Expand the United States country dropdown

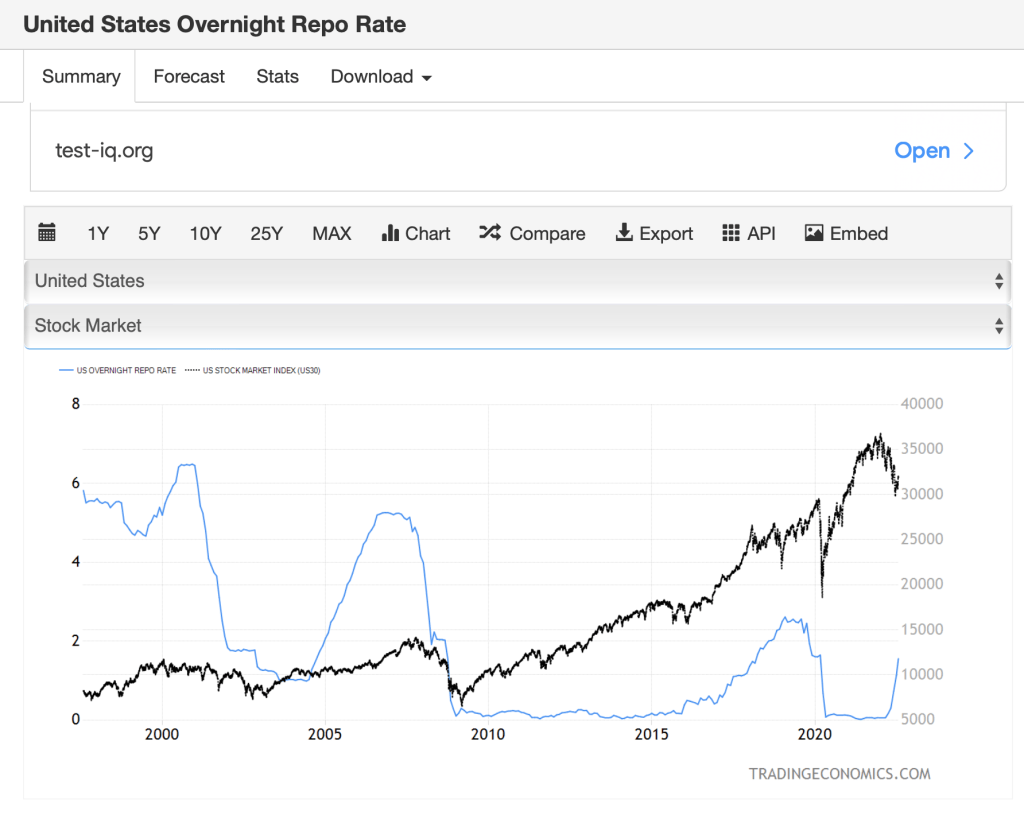[517, 281]
